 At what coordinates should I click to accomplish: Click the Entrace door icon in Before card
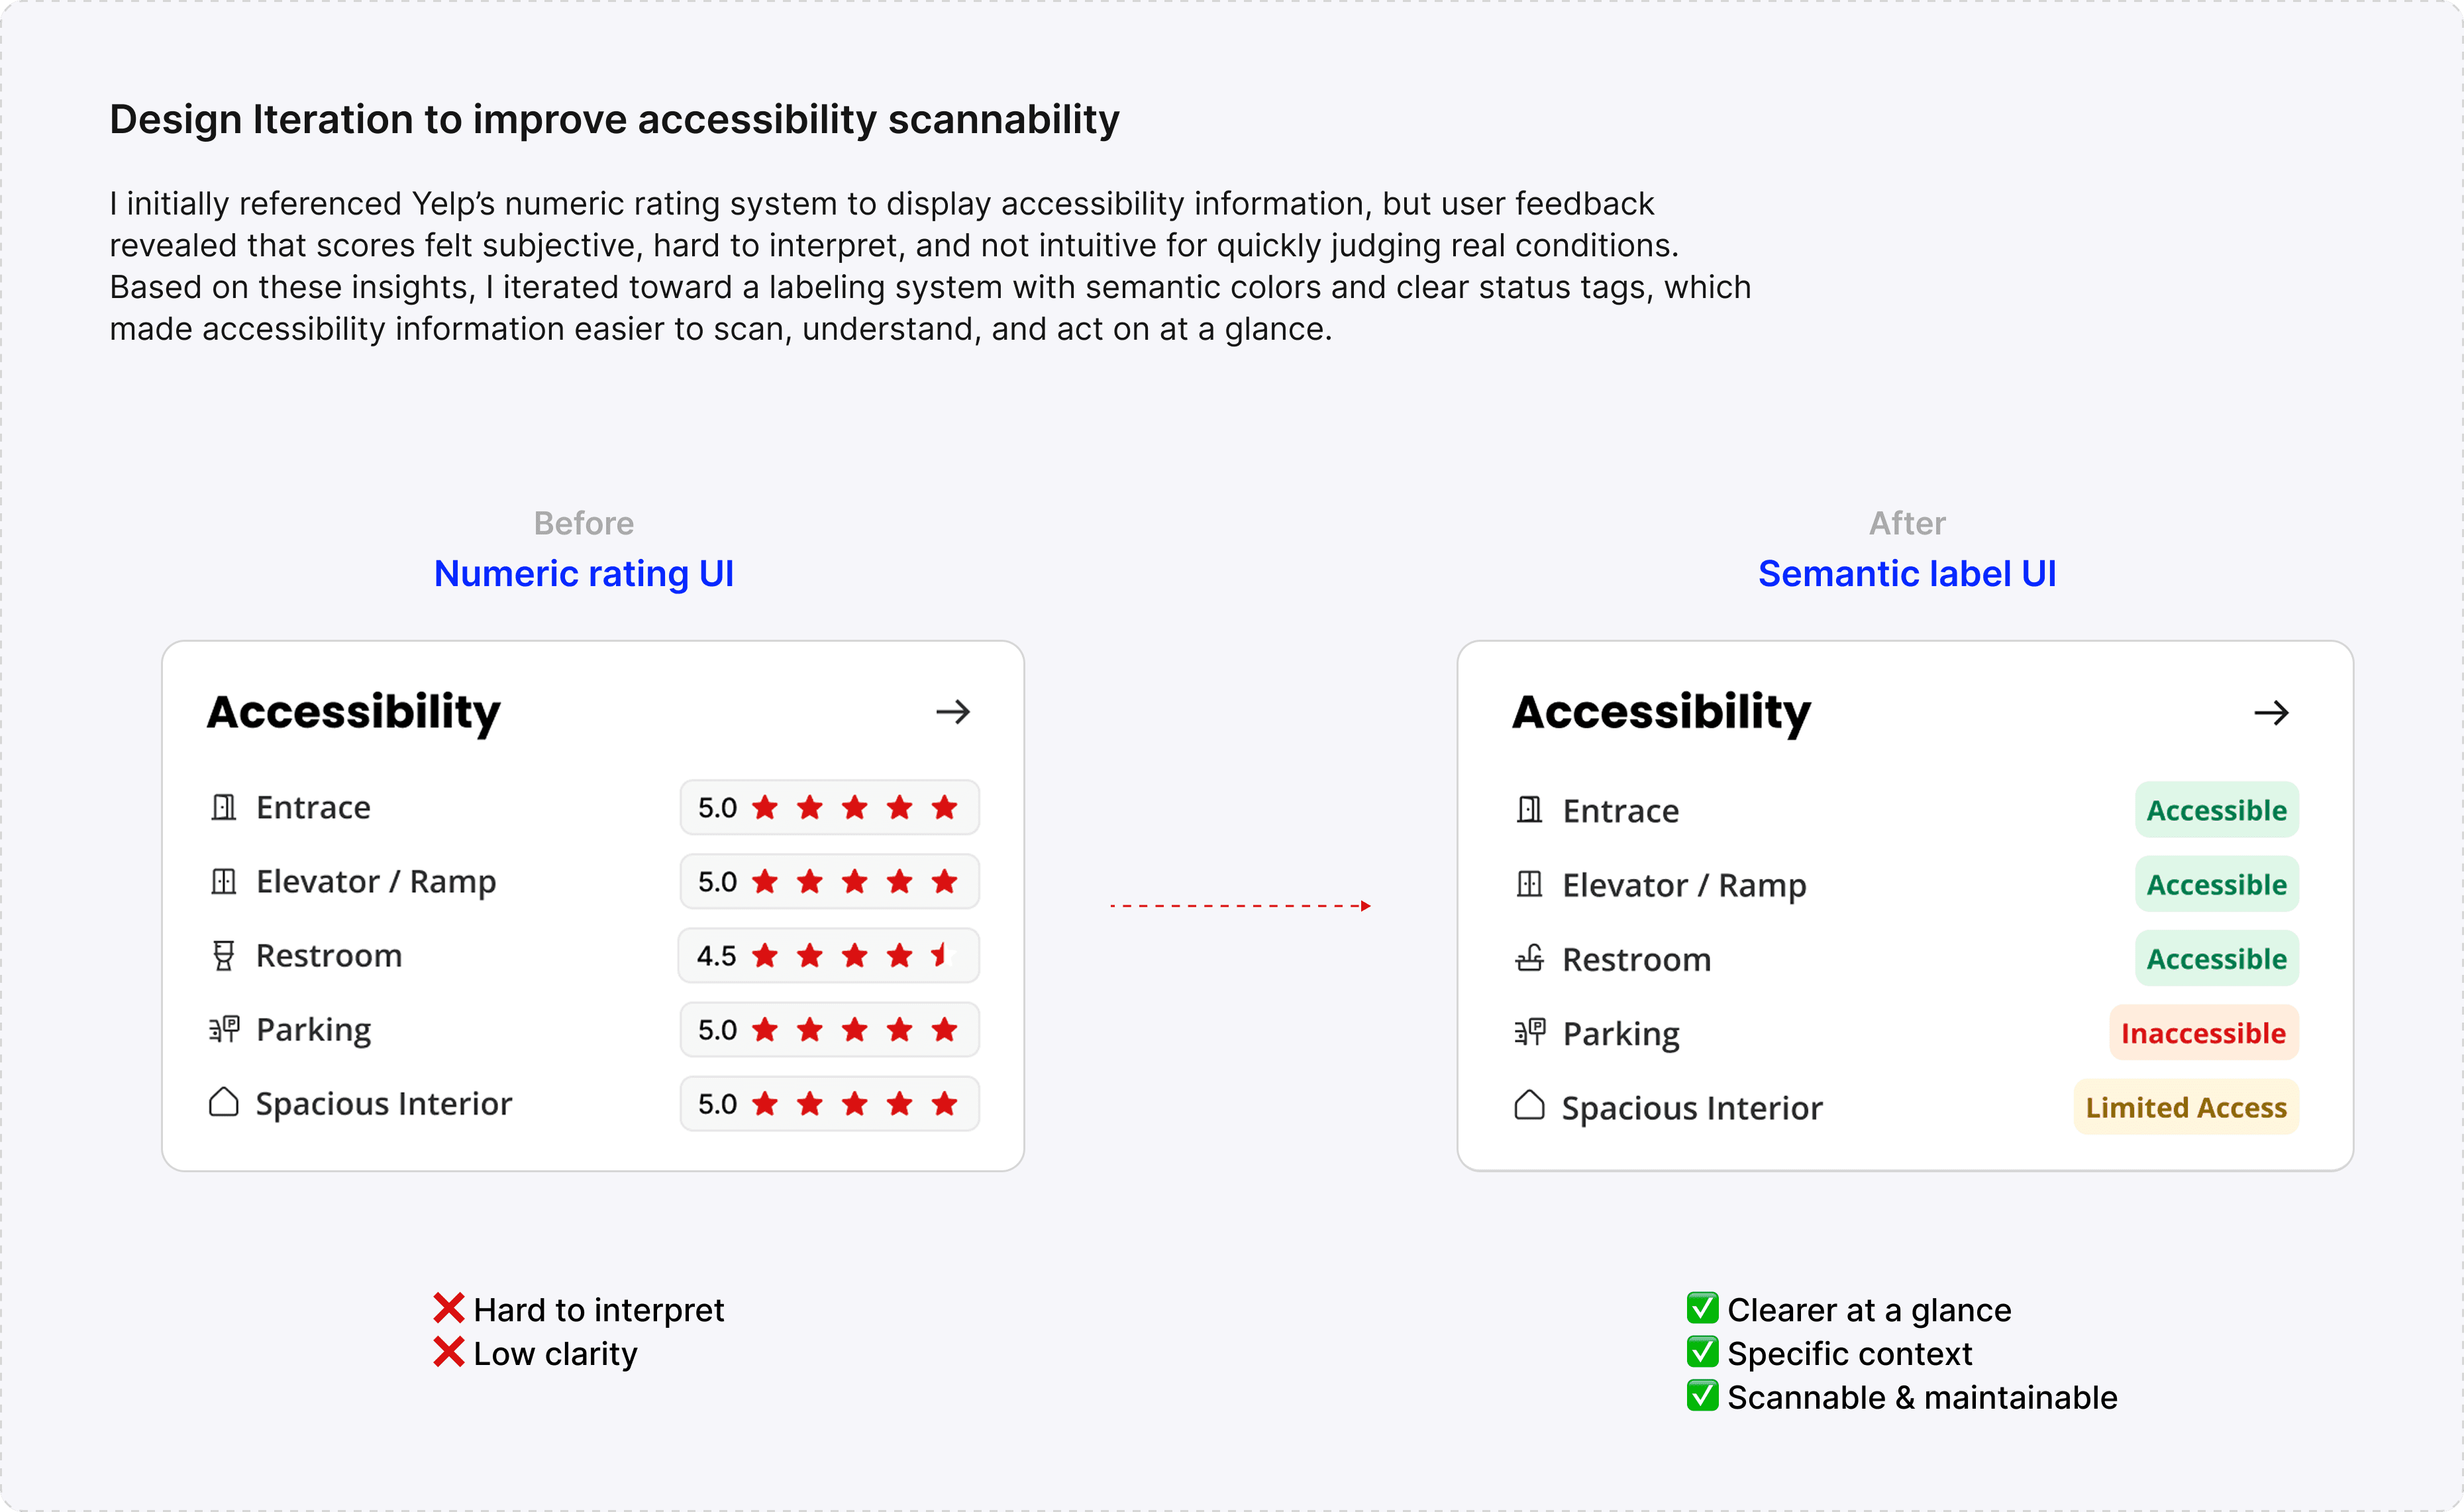pyautogui.click(x=224, y=807)
